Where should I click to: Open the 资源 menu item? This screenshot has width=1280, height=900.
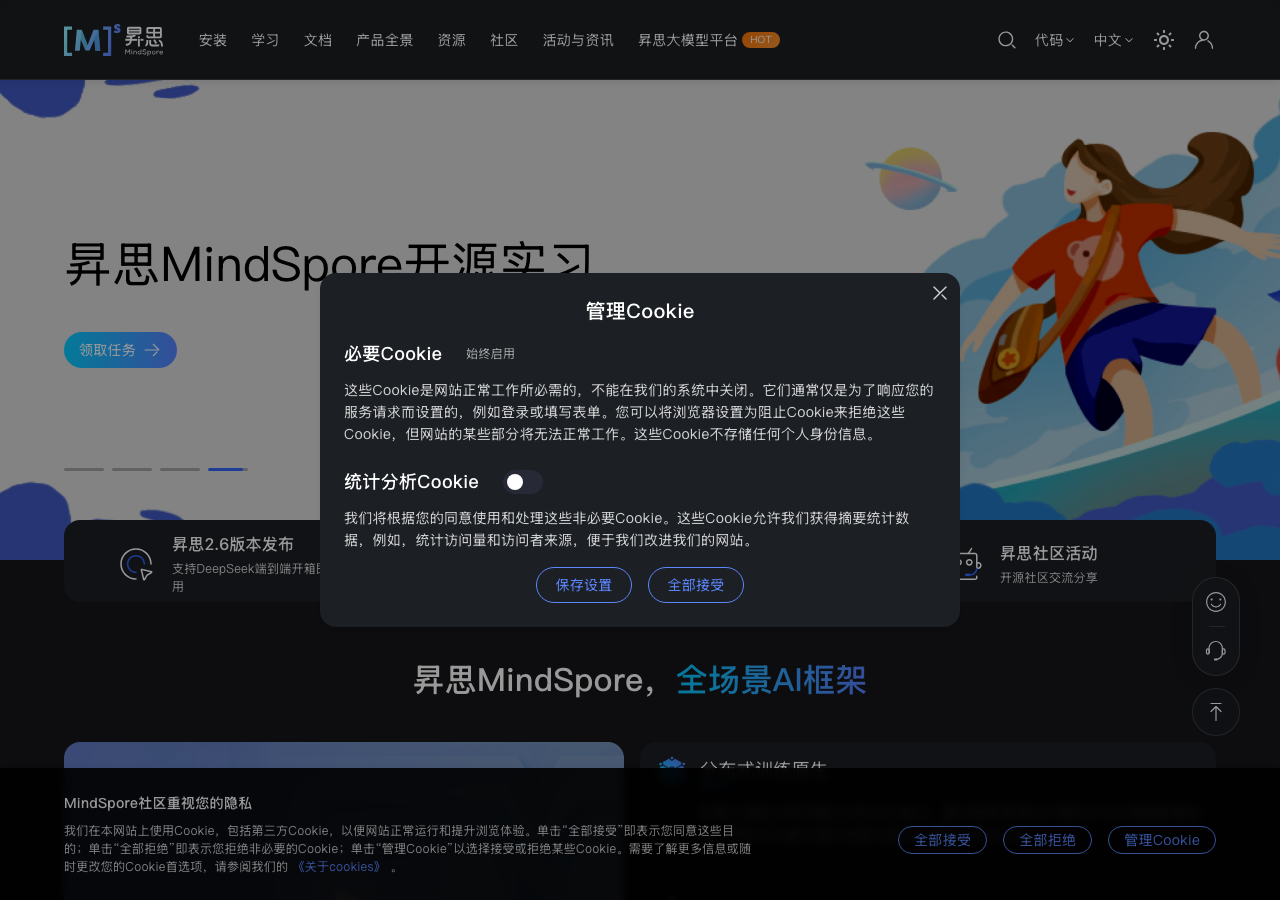(451, 40)
